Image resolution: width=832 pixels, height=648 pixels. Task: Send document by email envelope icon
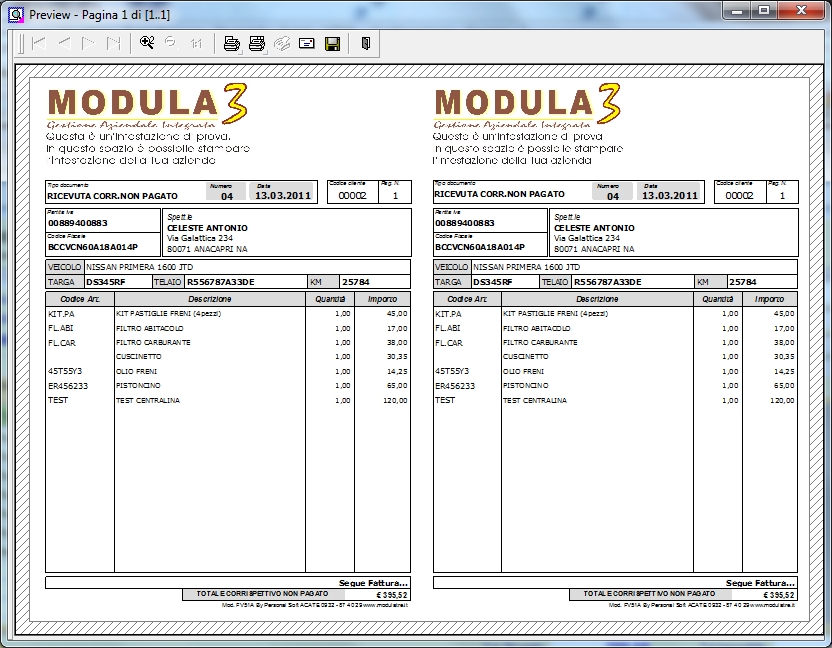(307, 44)
